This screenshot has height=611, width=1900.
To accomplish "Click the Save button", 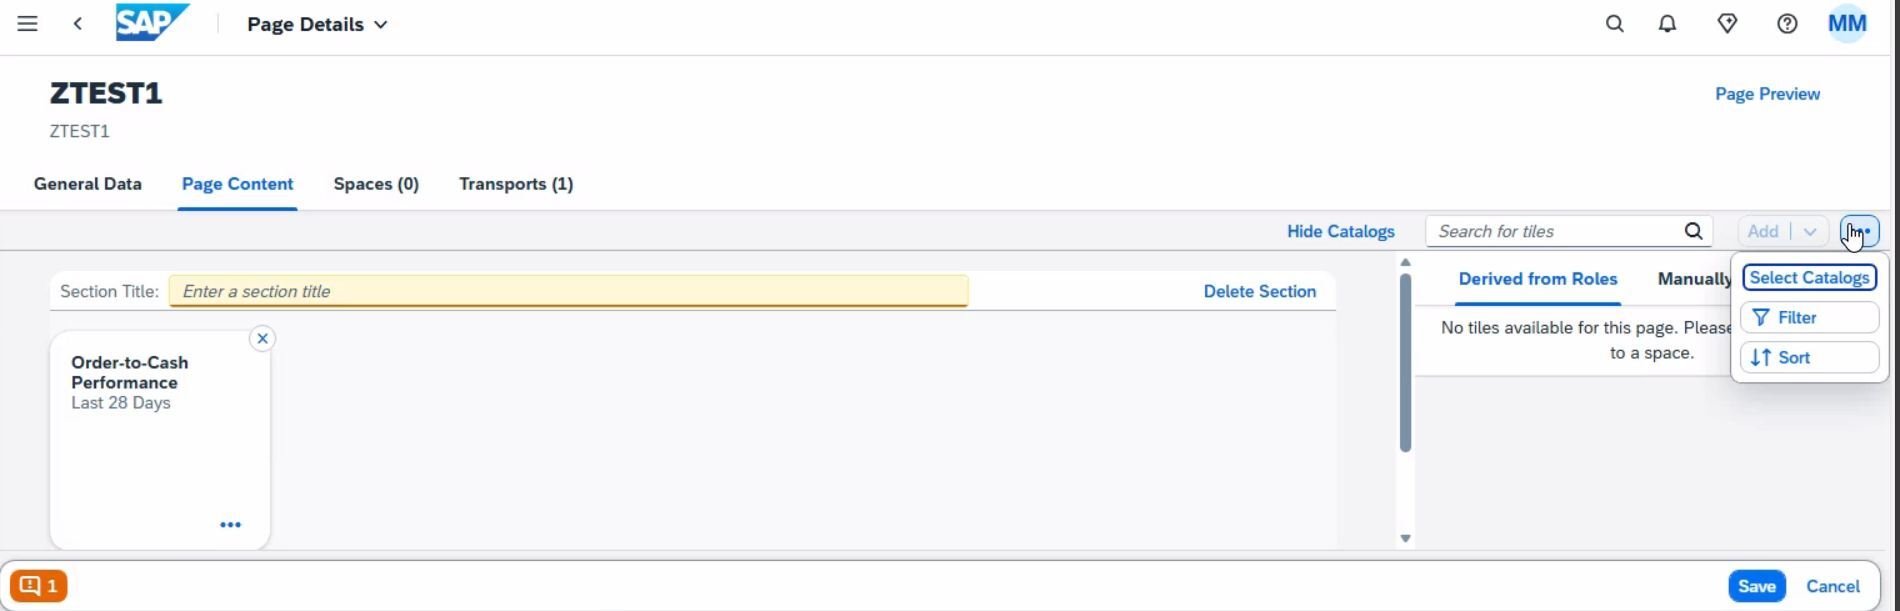I will [x=1756, y=586].
